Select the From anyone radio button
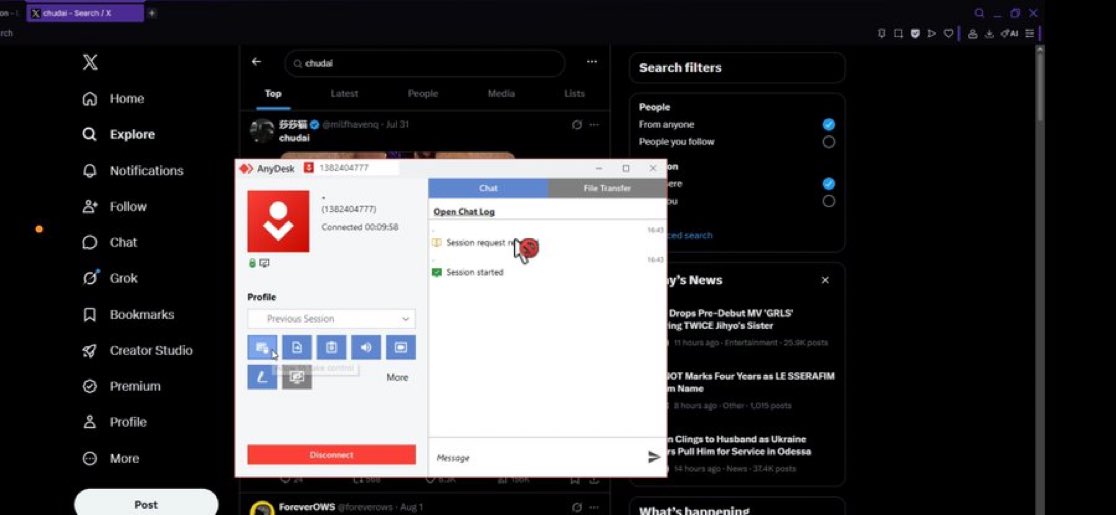Screen dimensions: 1116x515 (828, 124)
